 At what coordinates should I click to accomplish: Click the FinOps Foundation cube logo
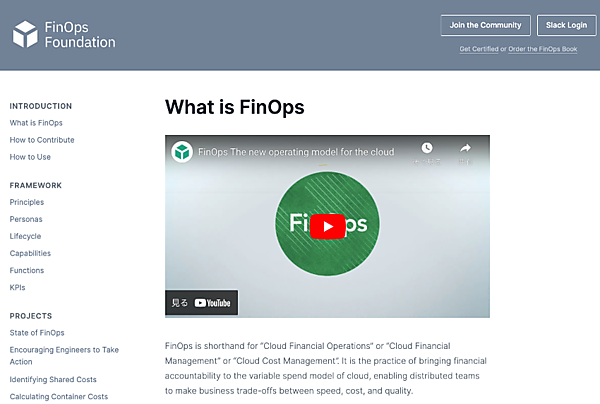[x=26, y=35]
